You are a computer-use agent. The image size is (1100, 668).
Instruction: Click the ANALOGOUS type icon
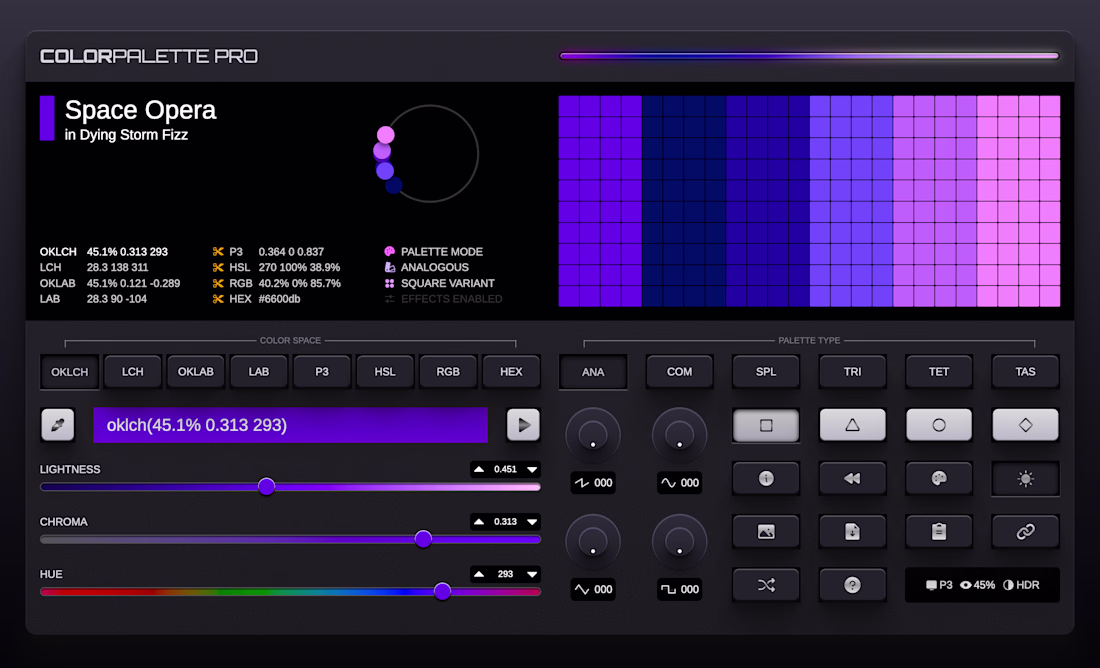(389, 267)
